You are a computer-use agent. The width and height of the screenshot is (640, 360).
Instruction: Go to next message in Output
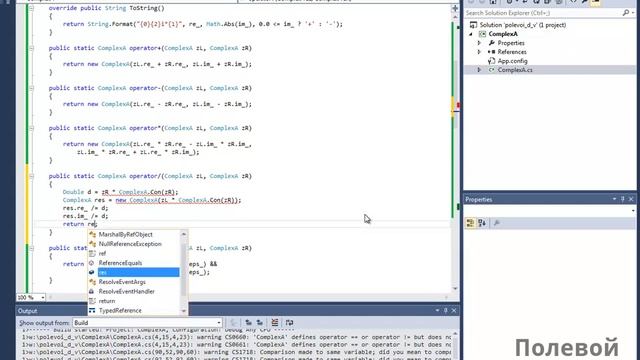tap(260, 323)
